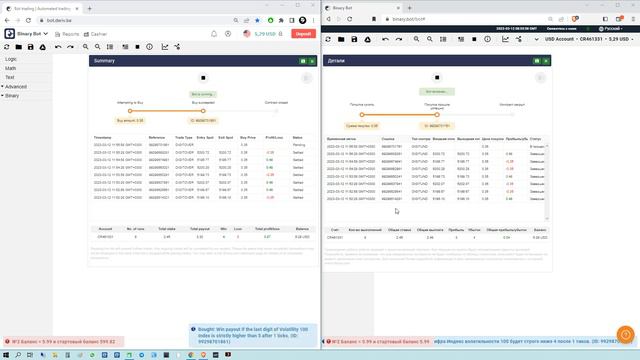Change language via the Русский dropdown

[x=610, y=29]
